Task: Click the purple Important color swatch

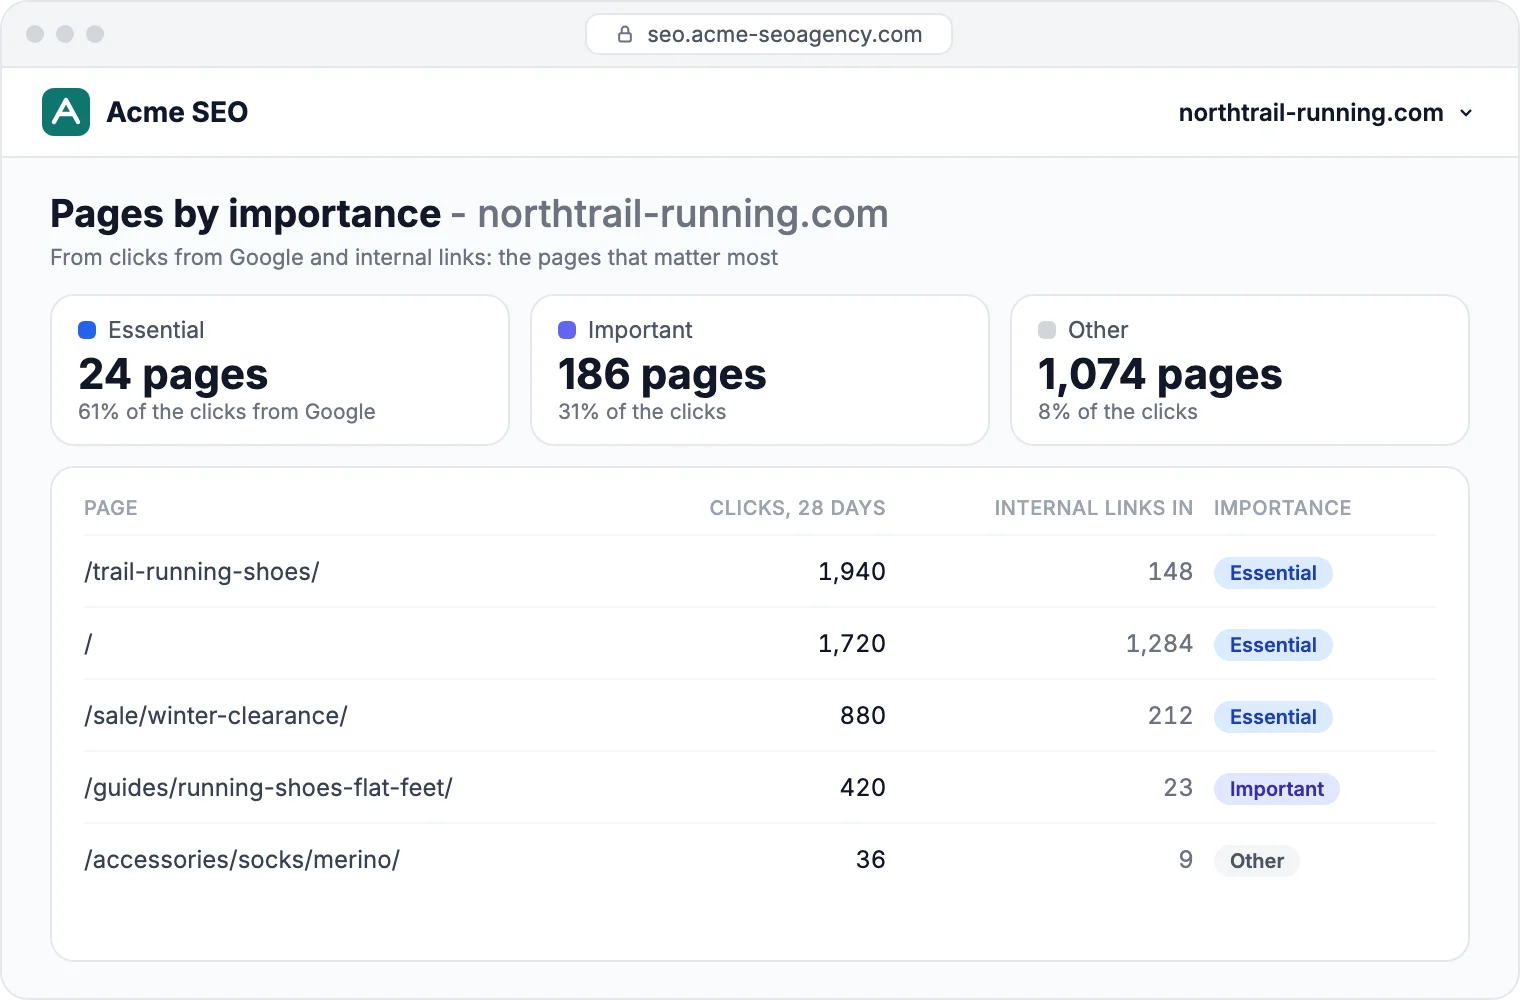Action: tap(567, 330)
